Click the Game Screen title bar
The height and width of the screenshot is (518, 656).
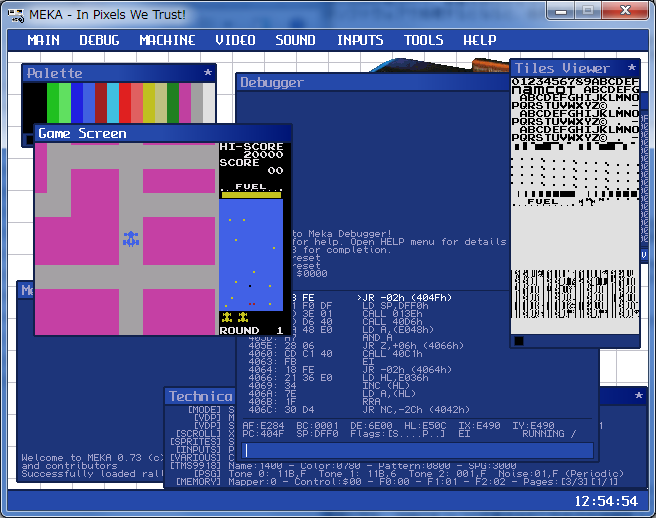163,133
